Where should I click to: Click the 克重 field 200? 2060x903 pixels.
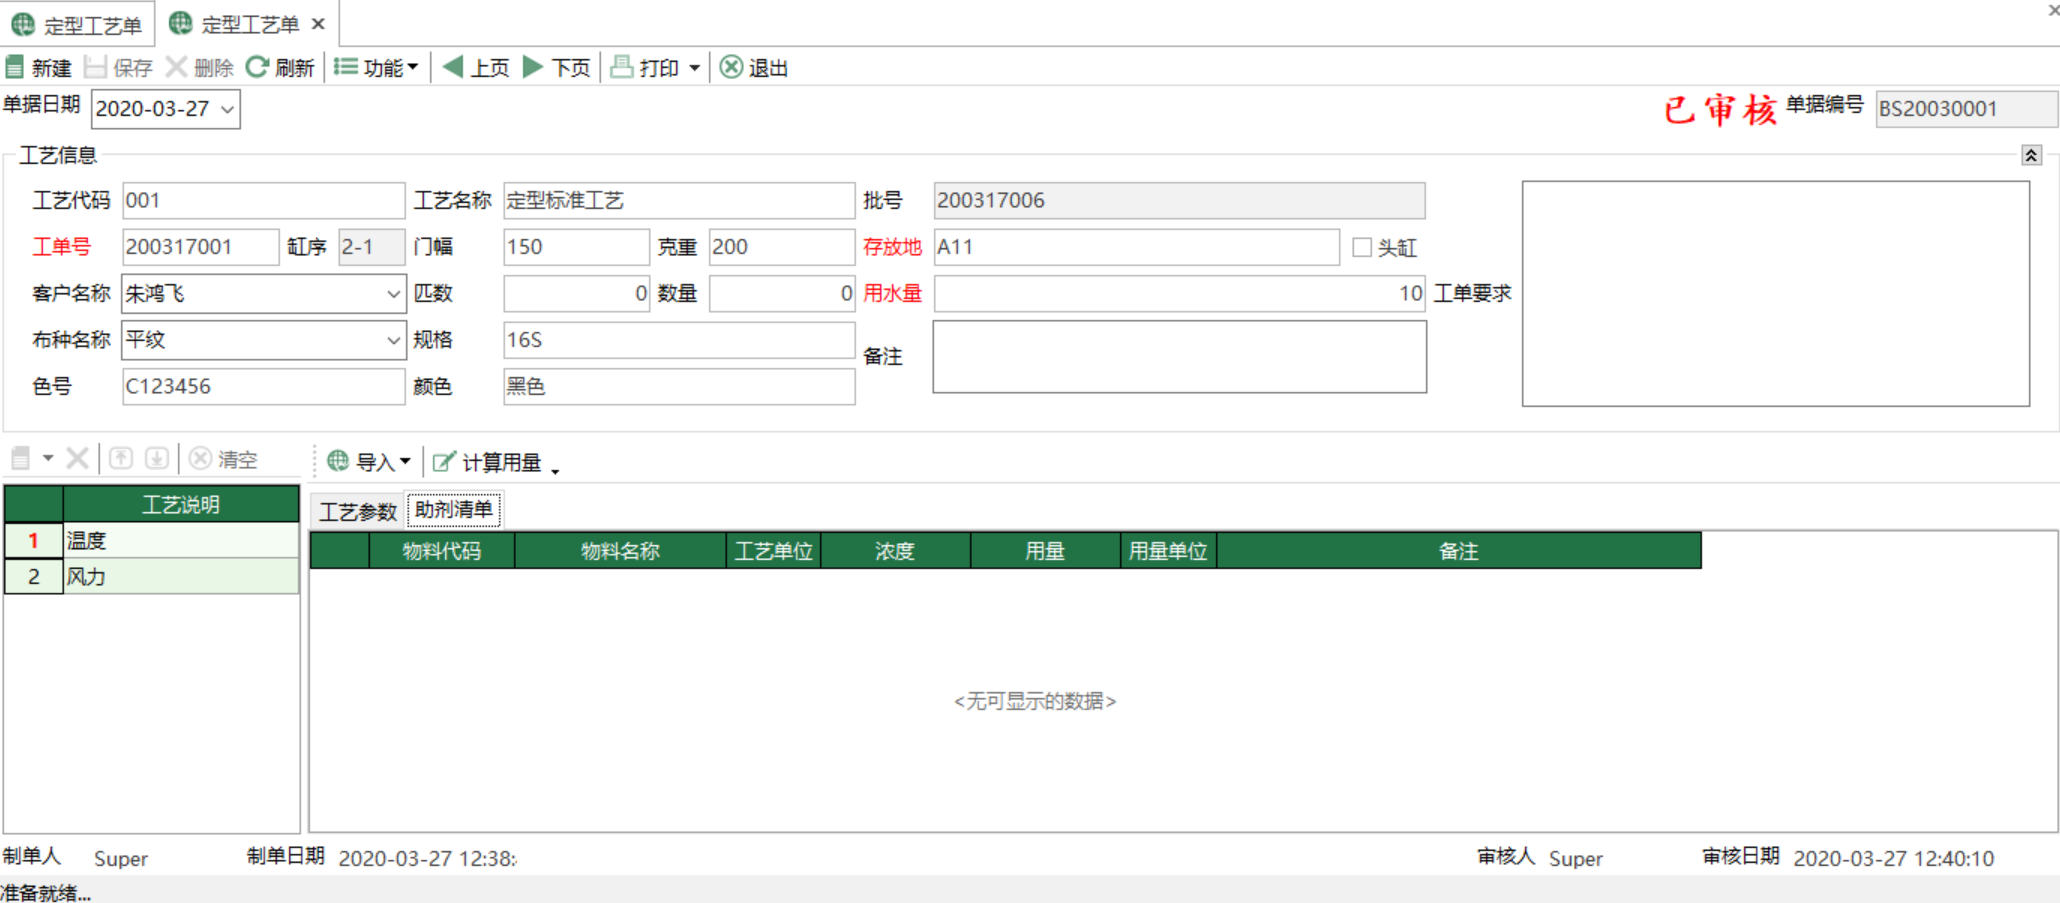(781, 247)
